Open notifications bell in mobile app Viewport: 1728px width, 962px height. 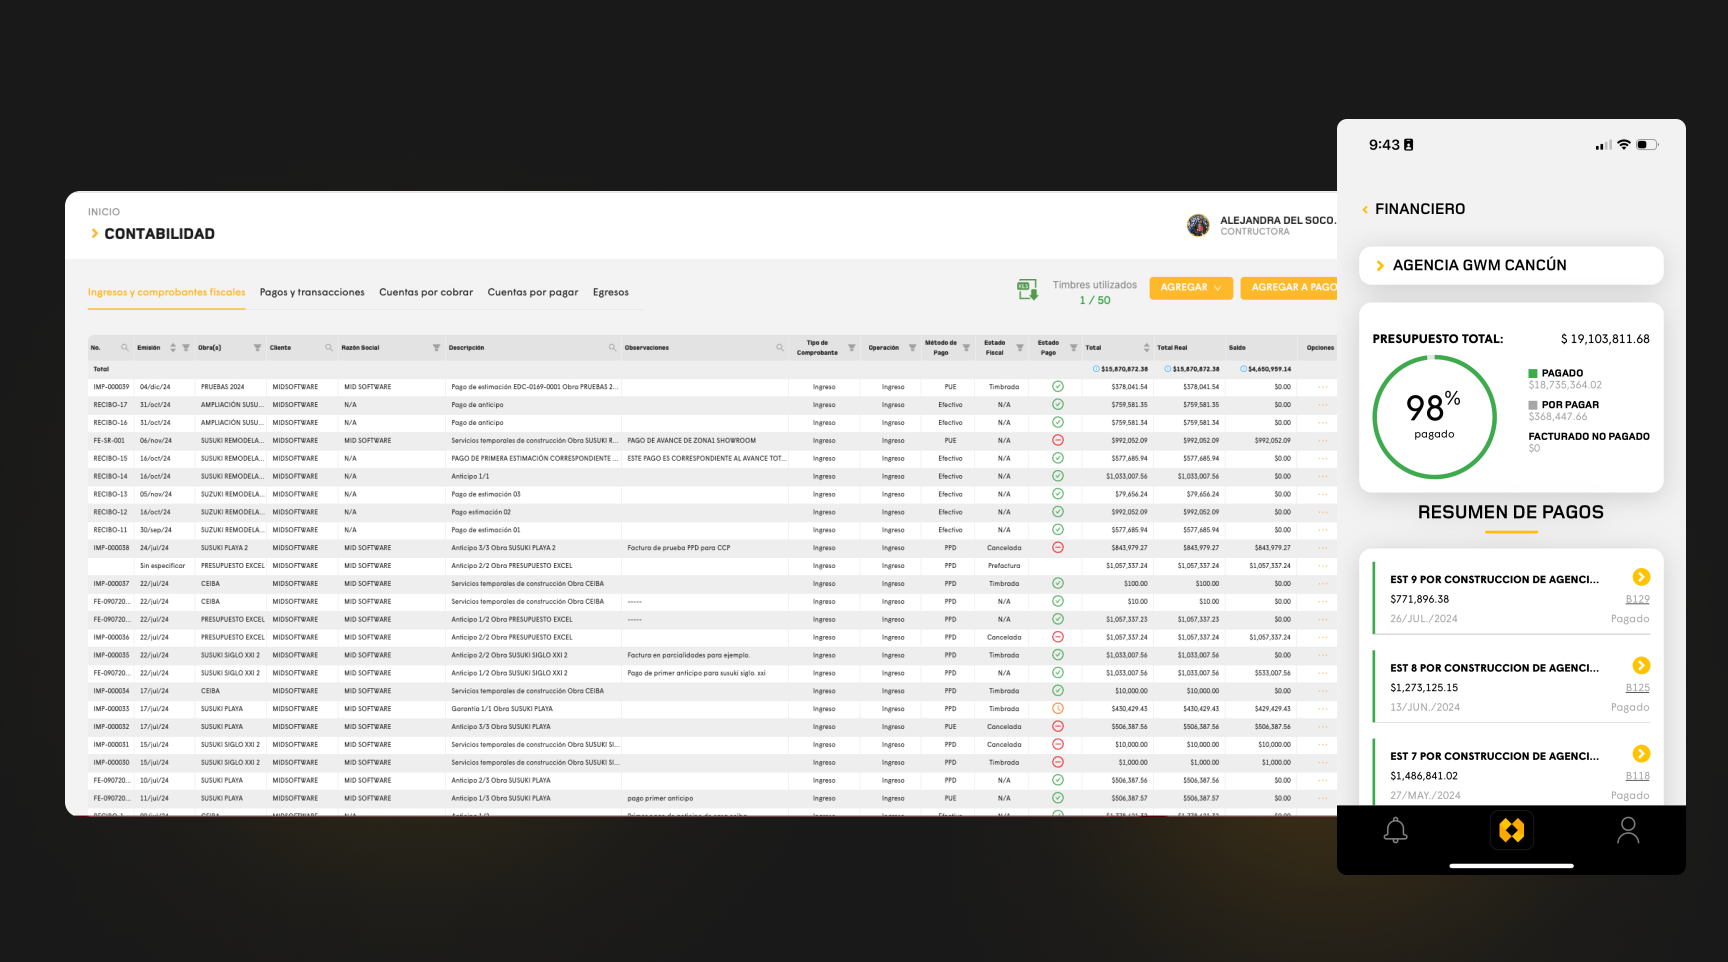point(1395,830)
